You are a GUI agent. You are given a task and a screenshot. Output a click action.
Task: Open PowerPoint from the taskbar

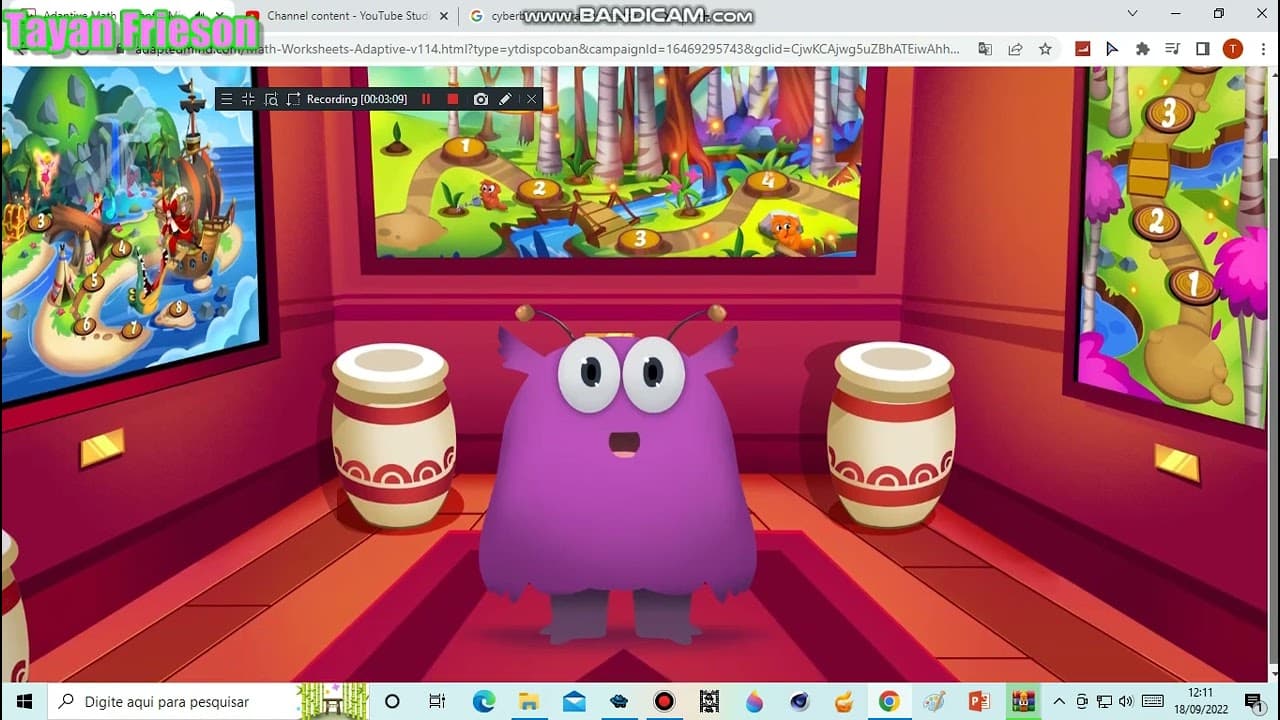point(979,701)
